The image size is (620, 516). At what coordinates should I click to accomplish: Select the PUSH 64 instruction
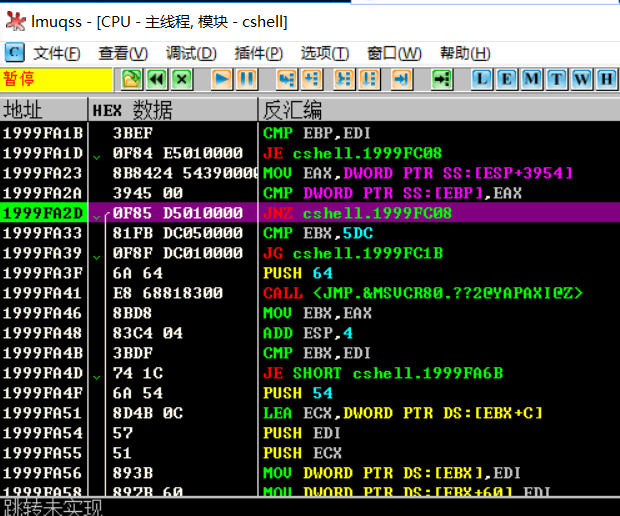point(298,273)
